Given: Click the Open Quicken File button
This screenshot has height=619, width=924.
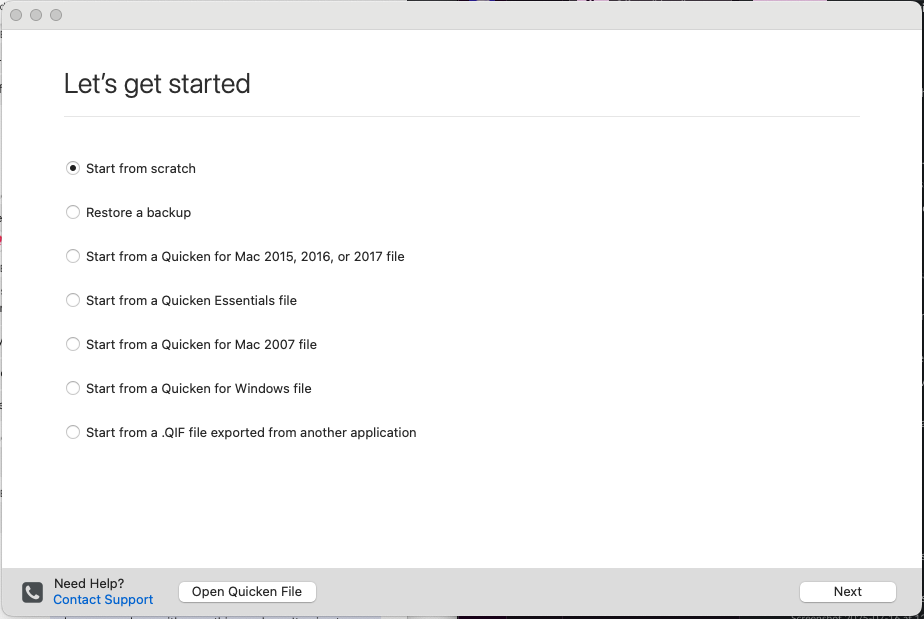Looking at the screenshot, I should [x=247, y=592].
